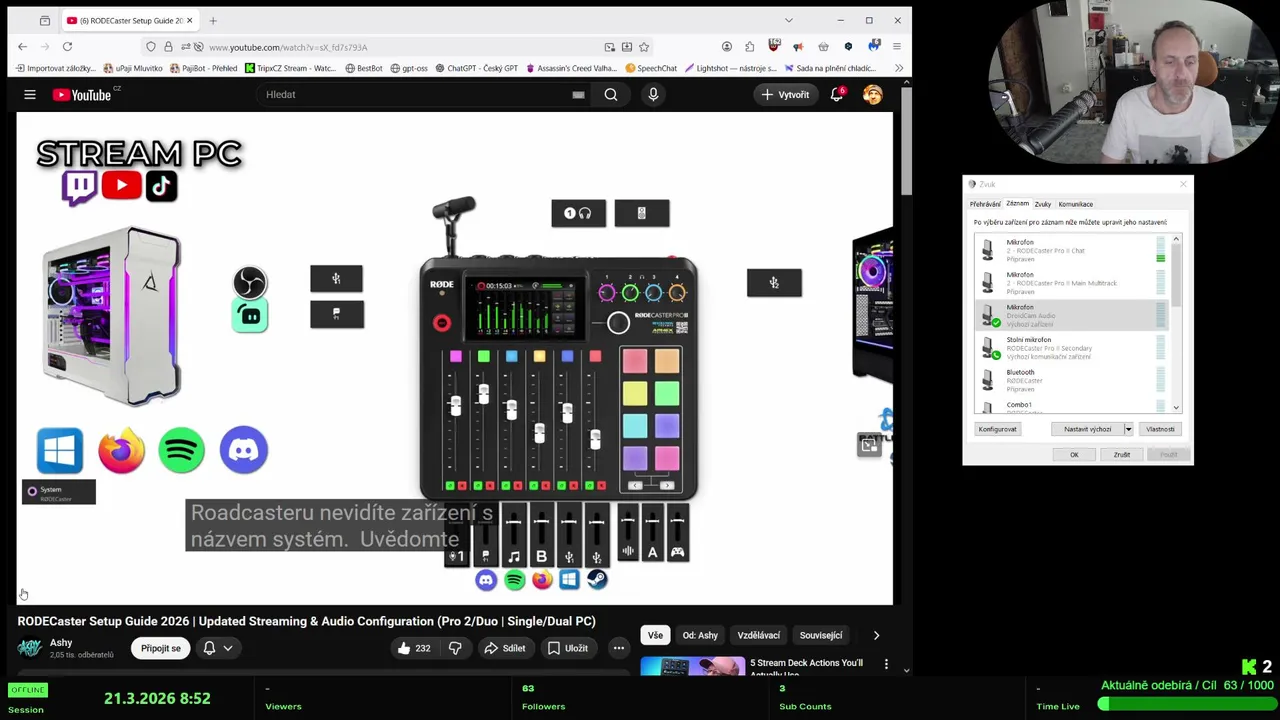Dislike the video with thumbs down

(455, 648)
